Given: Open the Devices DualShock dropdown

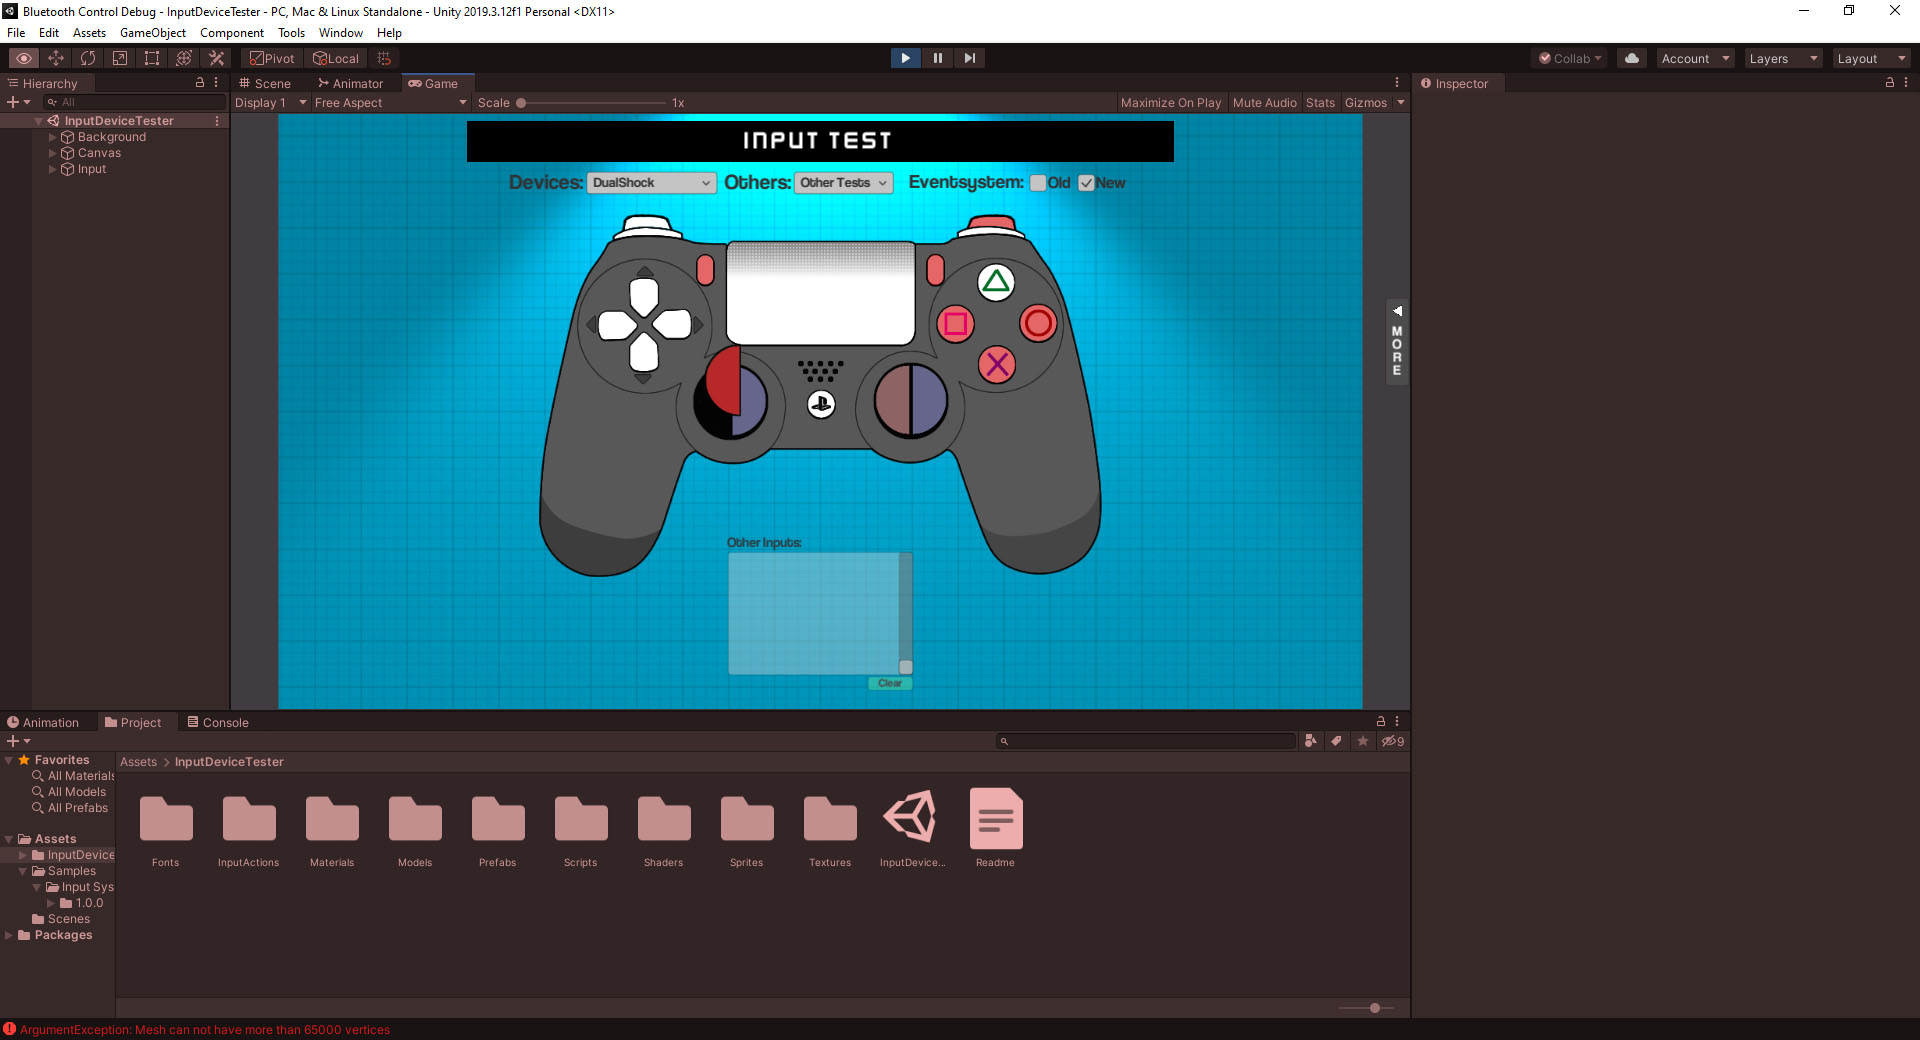Looking at the screenshot, I should 651,183.
